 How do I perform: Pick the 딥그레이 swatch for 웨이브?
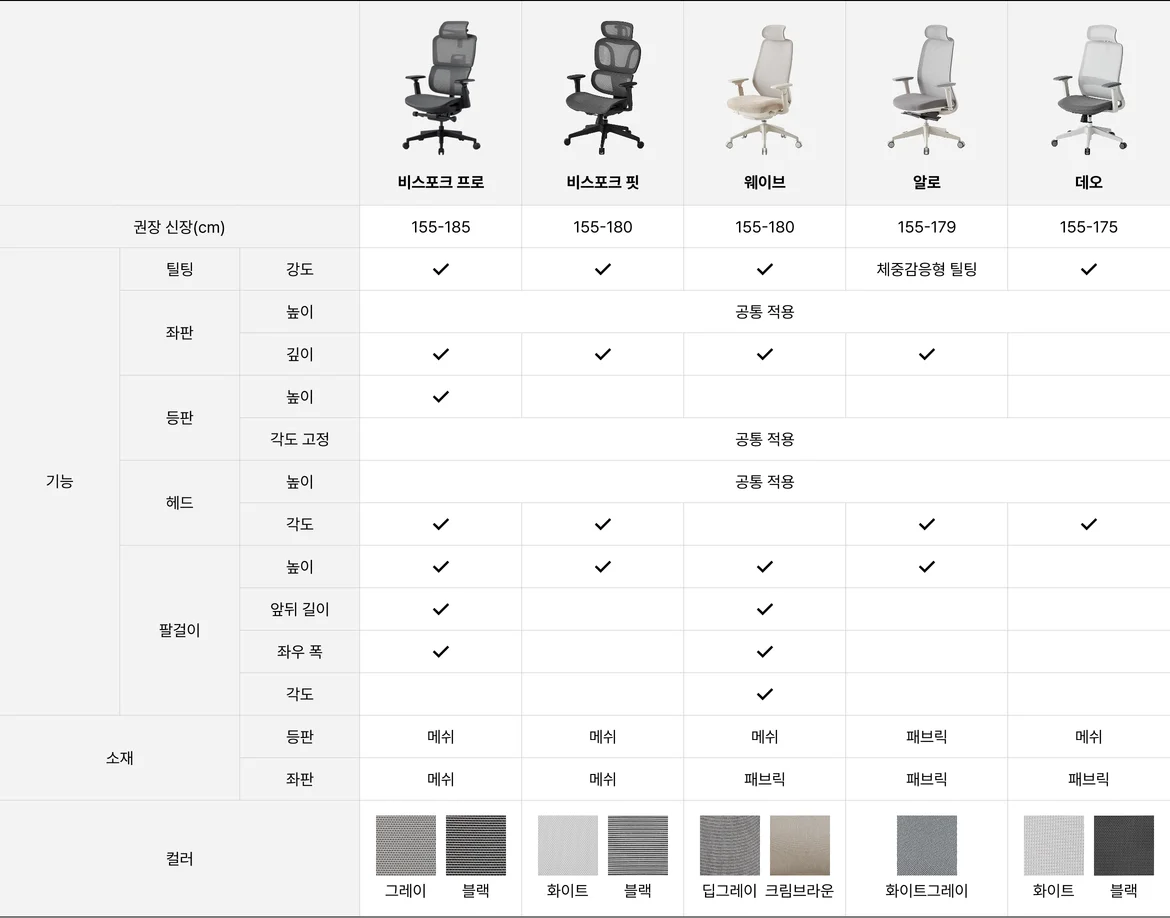pyautogui.click(x=730, y=845)
